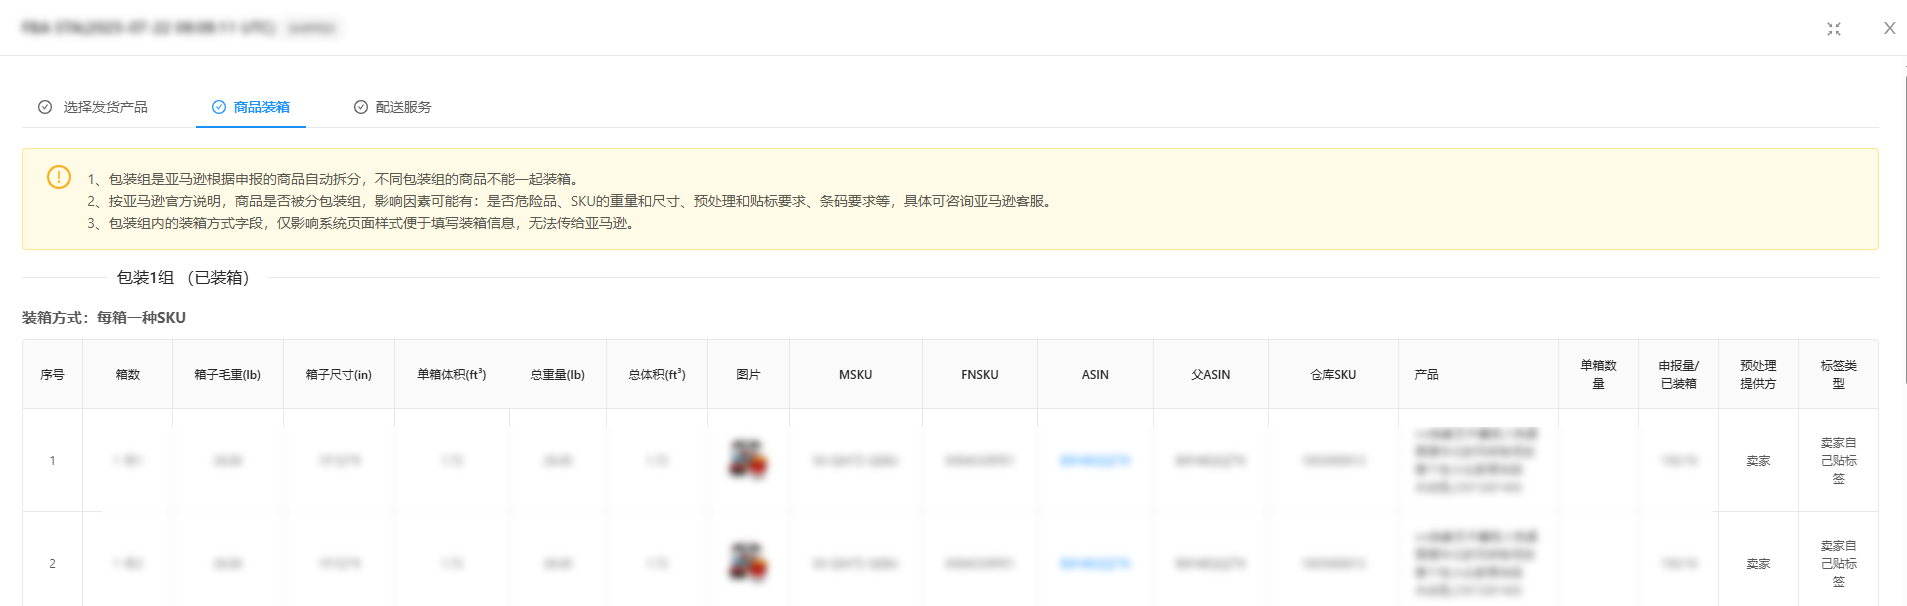This screenshot has height=606, width=1907.
Task: Go to the 配送服务 tab
Action: coord(403,107)
